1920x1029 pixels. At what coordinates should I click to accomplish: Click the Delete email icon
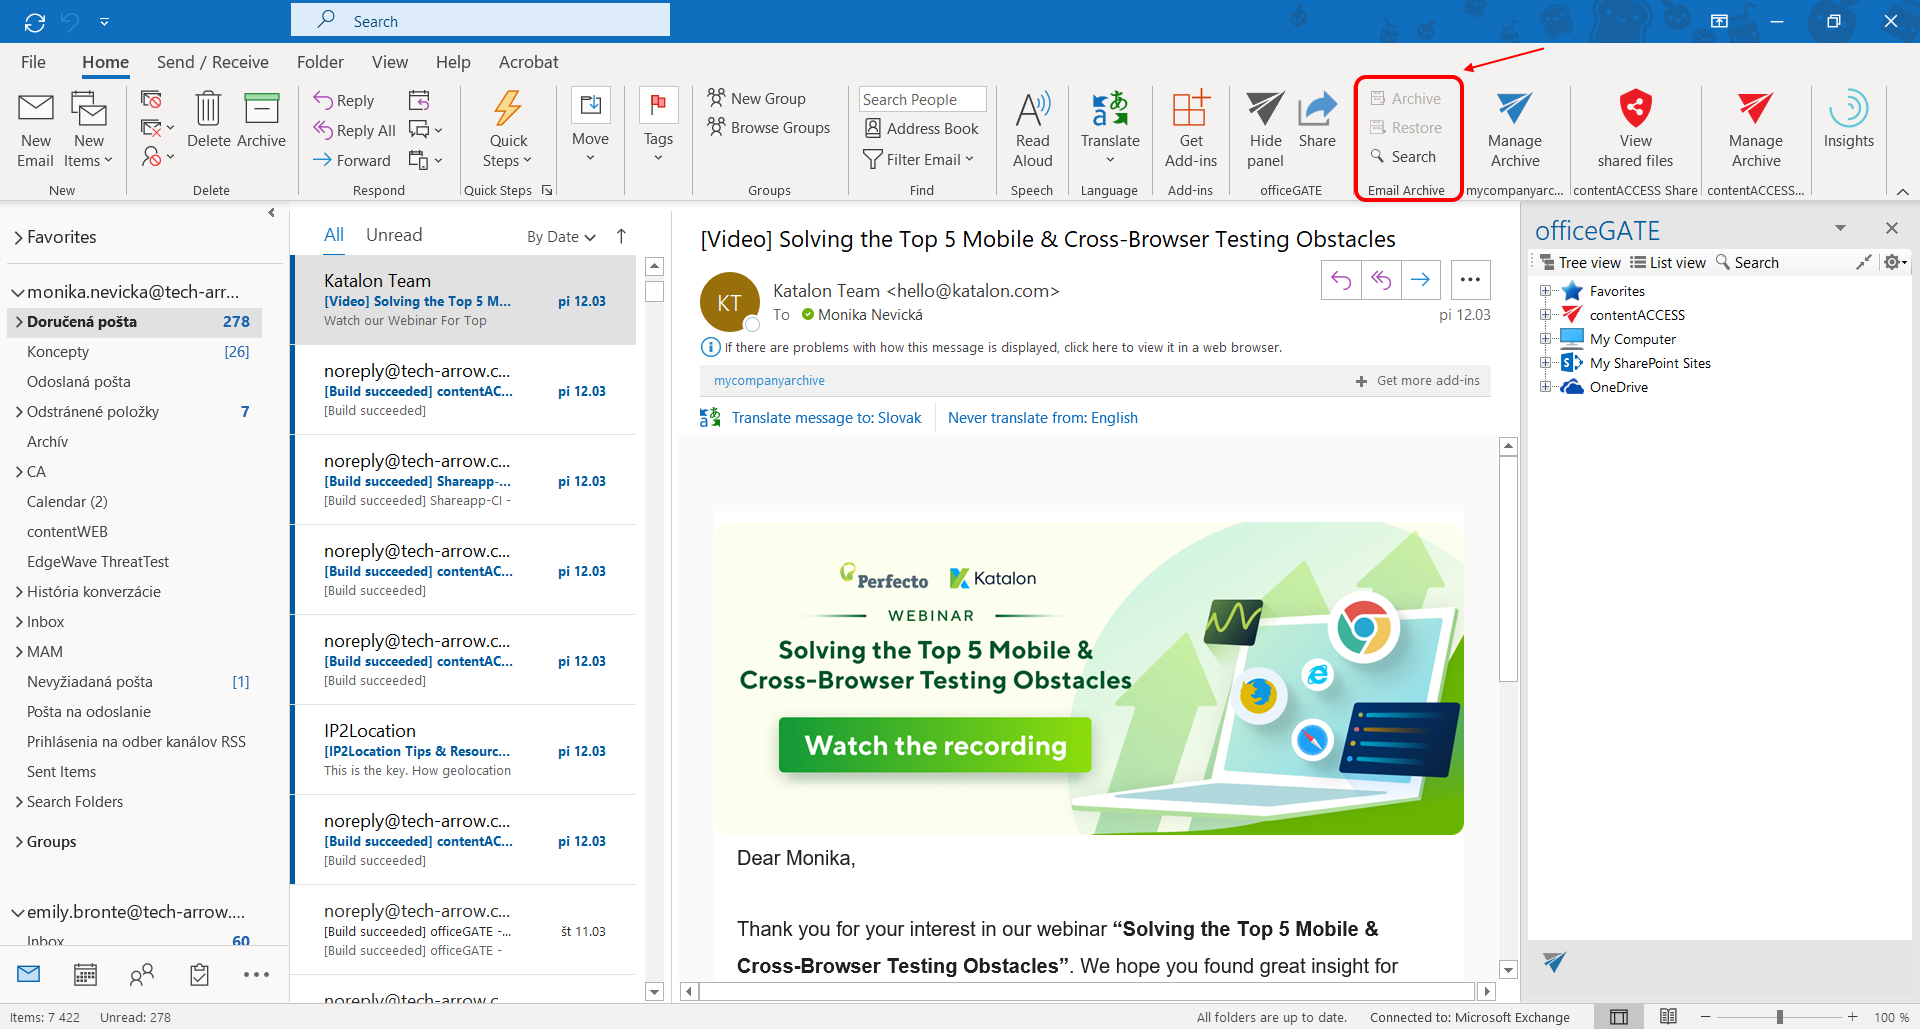(x=208, y=120)
